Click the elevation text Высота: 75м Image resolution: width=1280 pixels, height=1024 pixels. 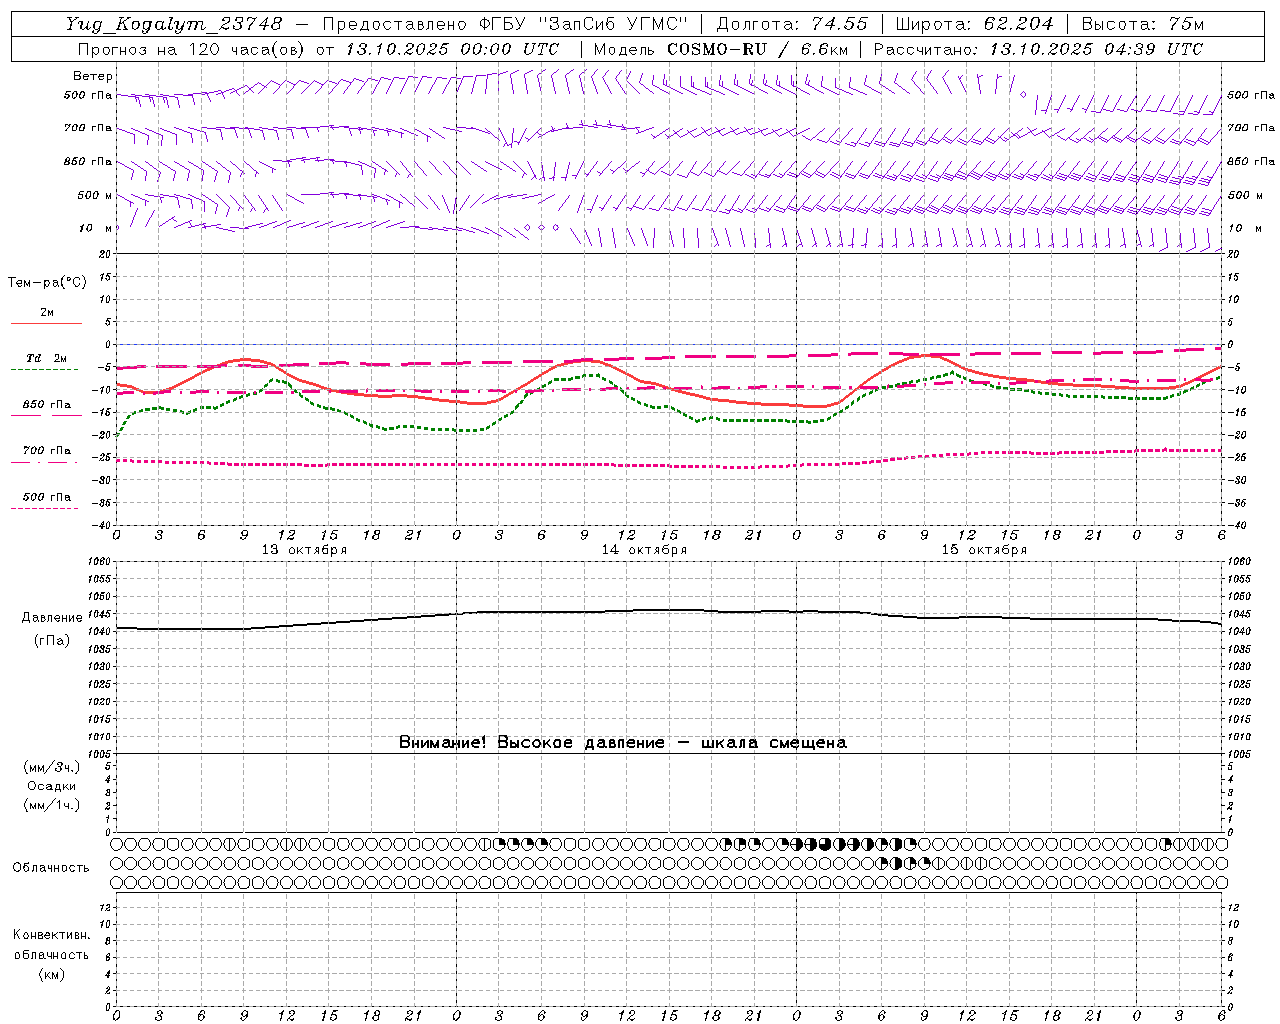(x=1142, y=24)
